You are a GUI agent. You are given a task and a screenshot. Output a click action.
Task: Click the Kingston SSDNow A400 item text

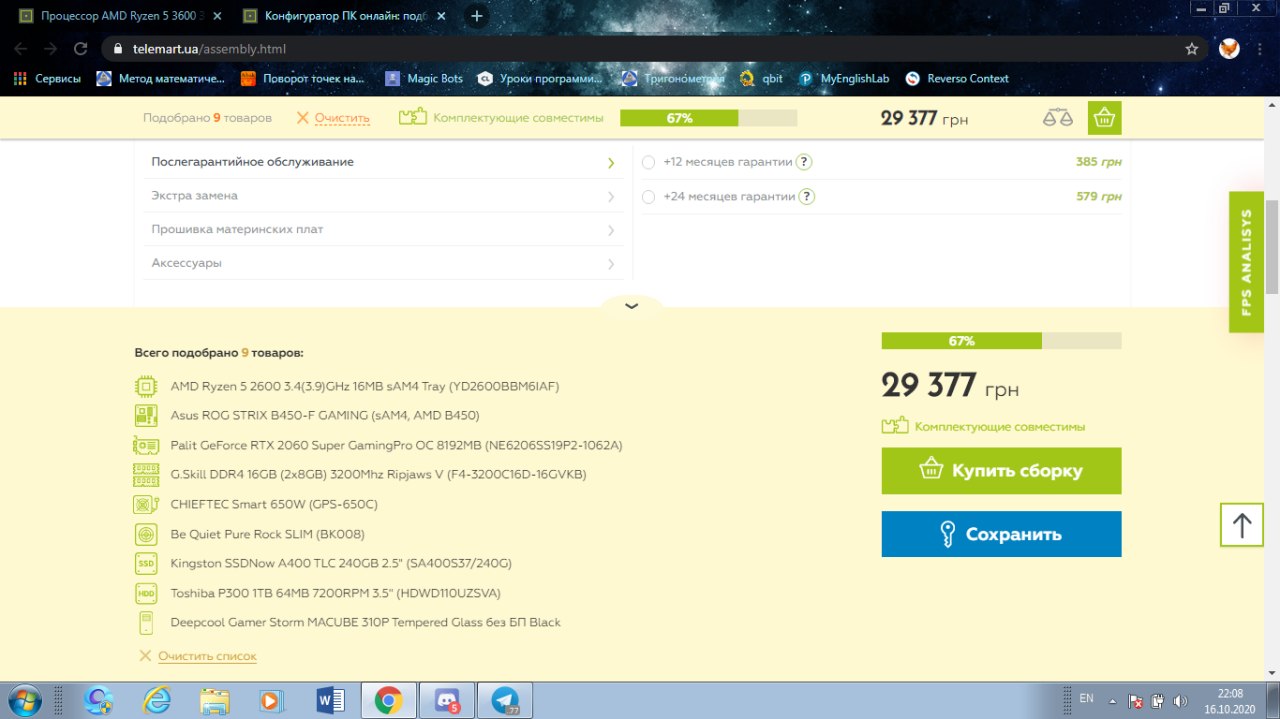[341, 563]
